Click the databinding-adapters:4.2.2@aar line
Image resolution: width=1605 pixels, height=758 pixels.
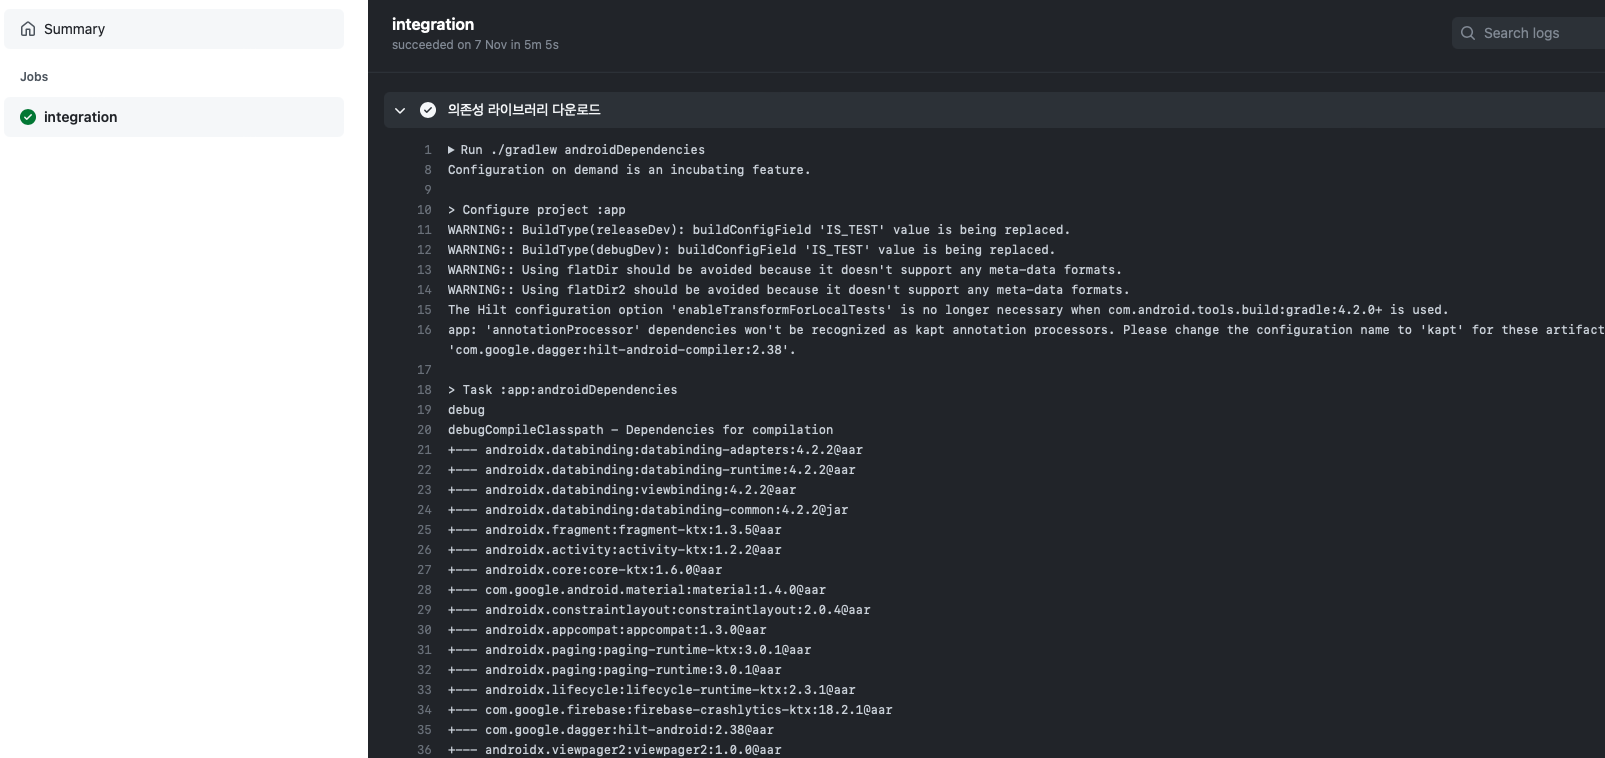point(655,450)
